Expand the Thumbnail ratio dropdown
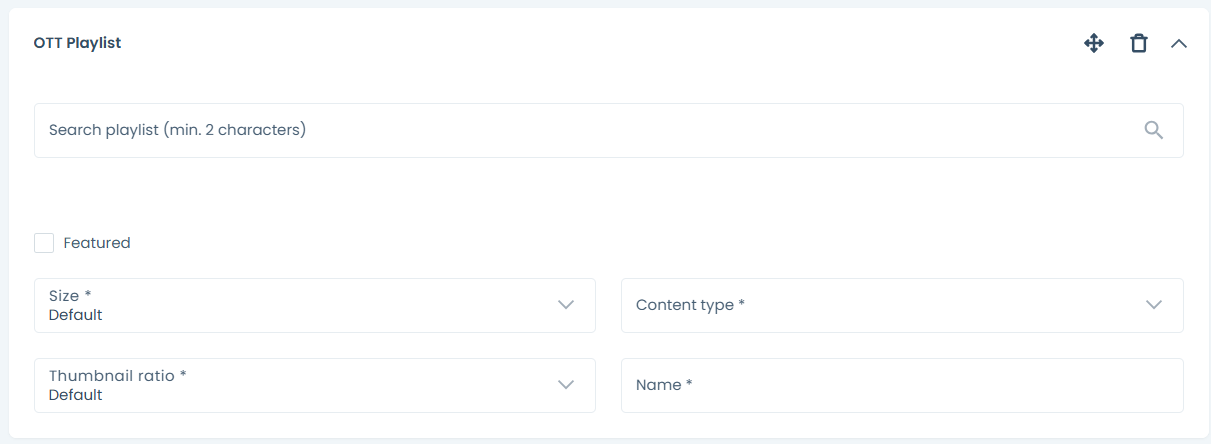This screenshot has height=444, width=1211. pos(300,385)
